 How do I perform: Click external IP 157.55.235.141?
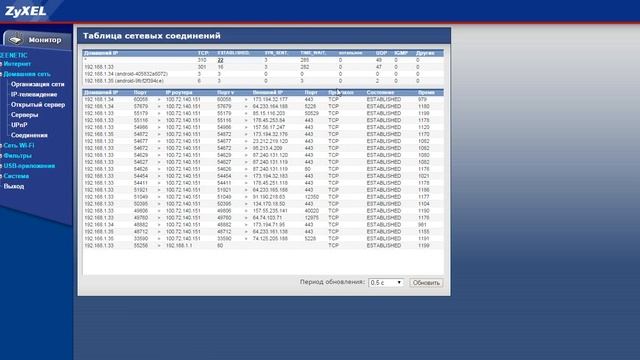[x=270, y=211]
